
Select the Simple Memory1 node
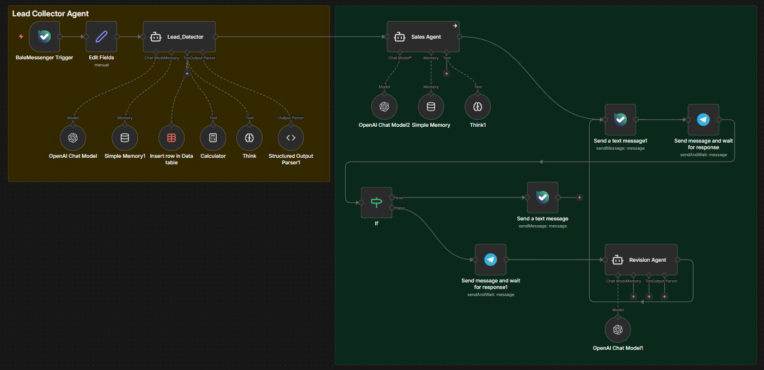[125, 138]
